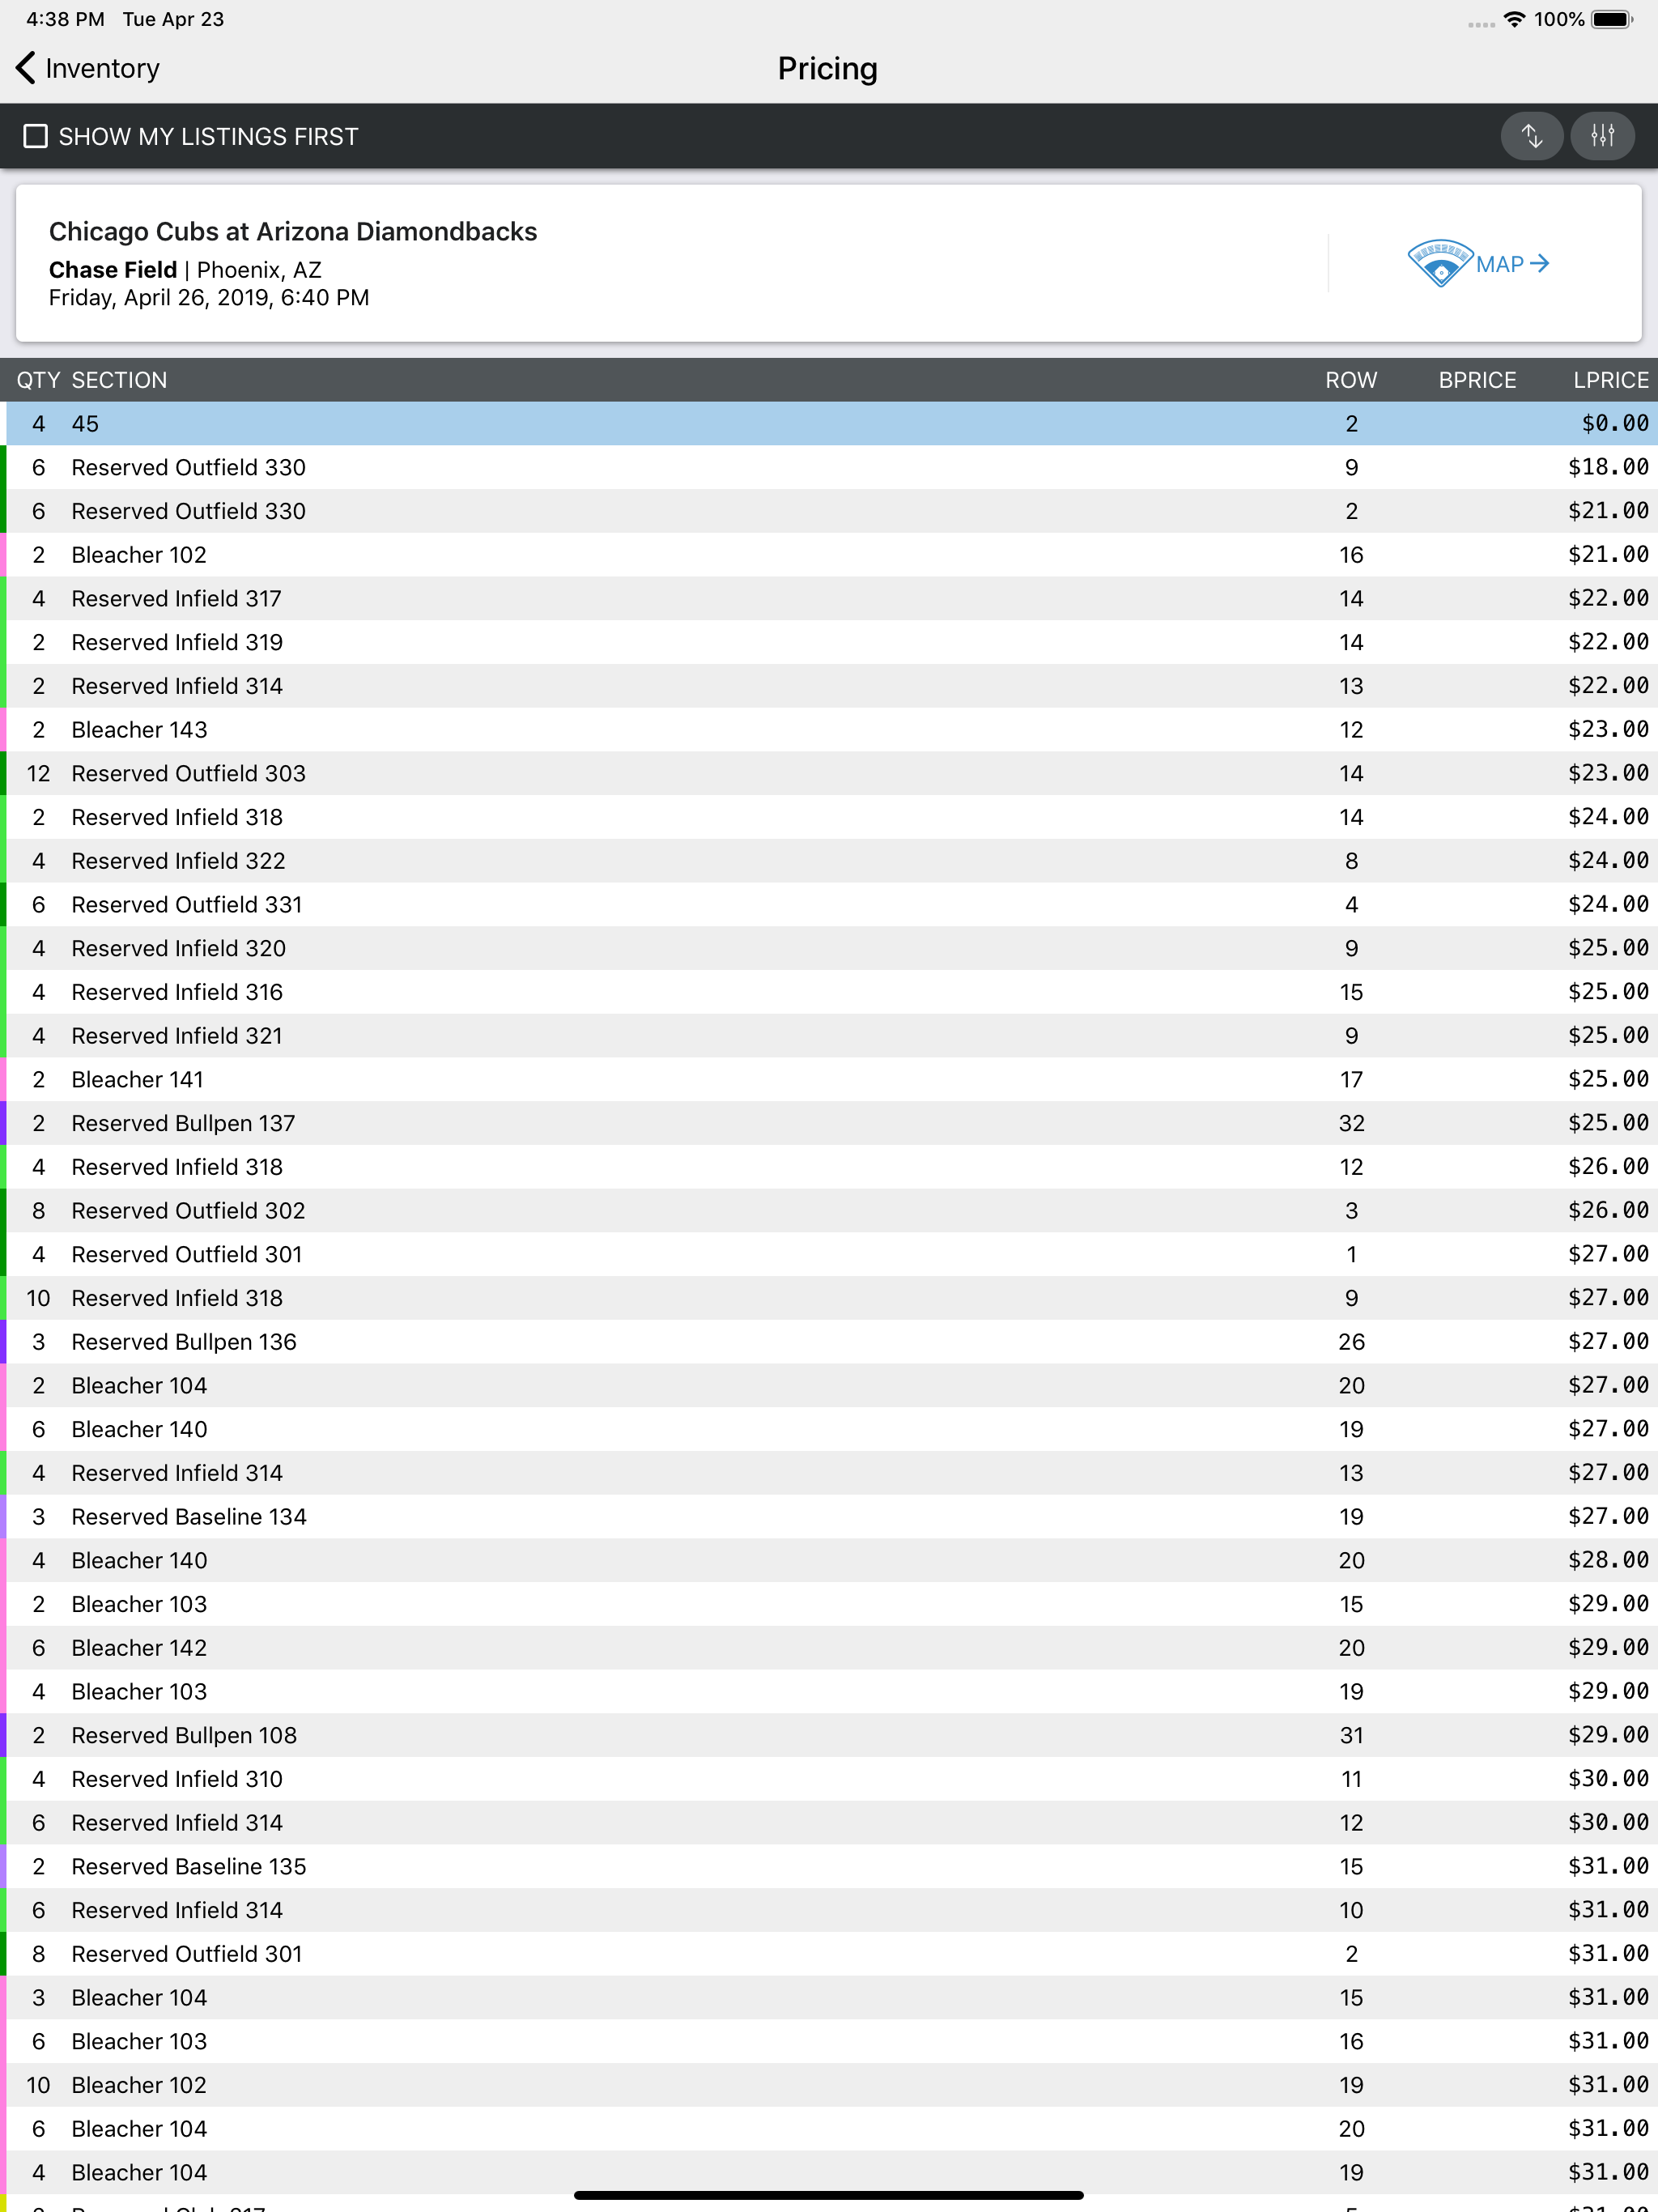The image size is (1658, 2212).
Task: Select Reserved Infield 318 row 14 listing
Action: (829, 817)
